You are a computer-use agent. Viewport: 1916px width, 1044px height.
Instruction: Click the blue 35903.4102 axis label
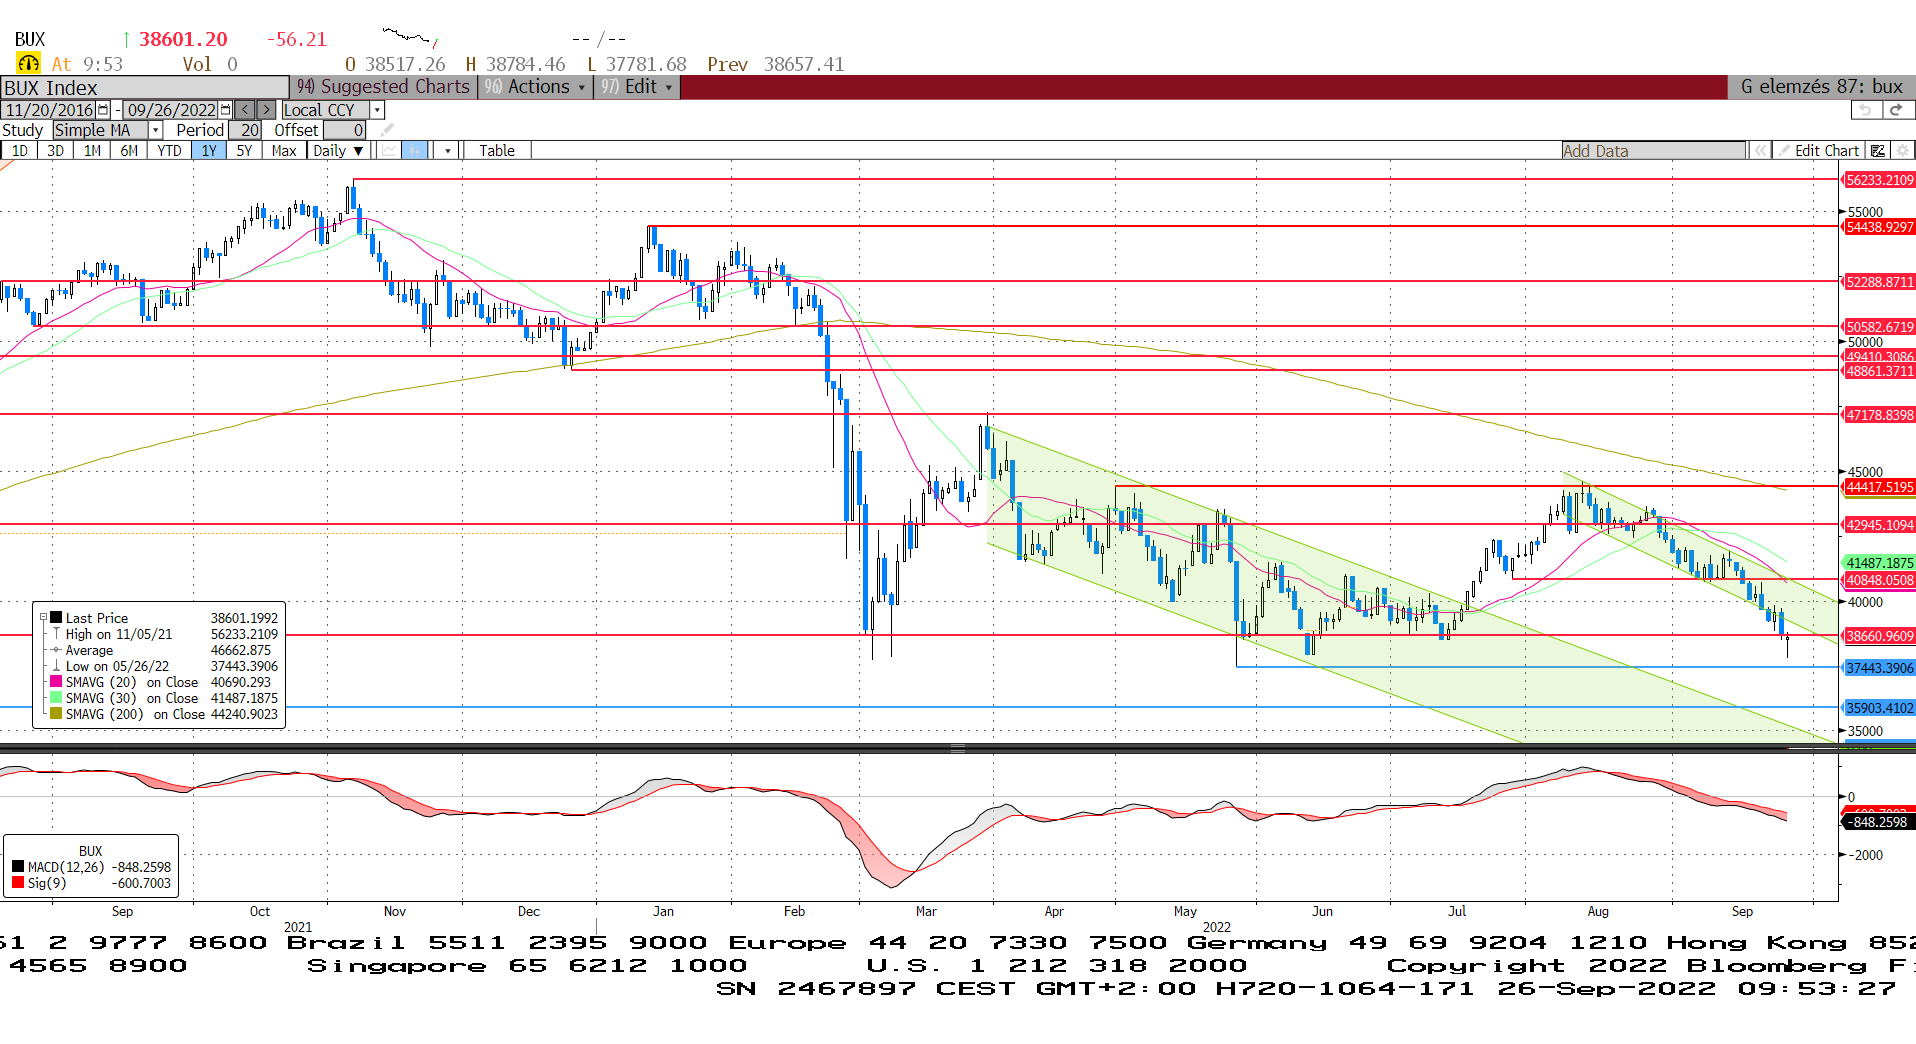[x=1879, y=708]
